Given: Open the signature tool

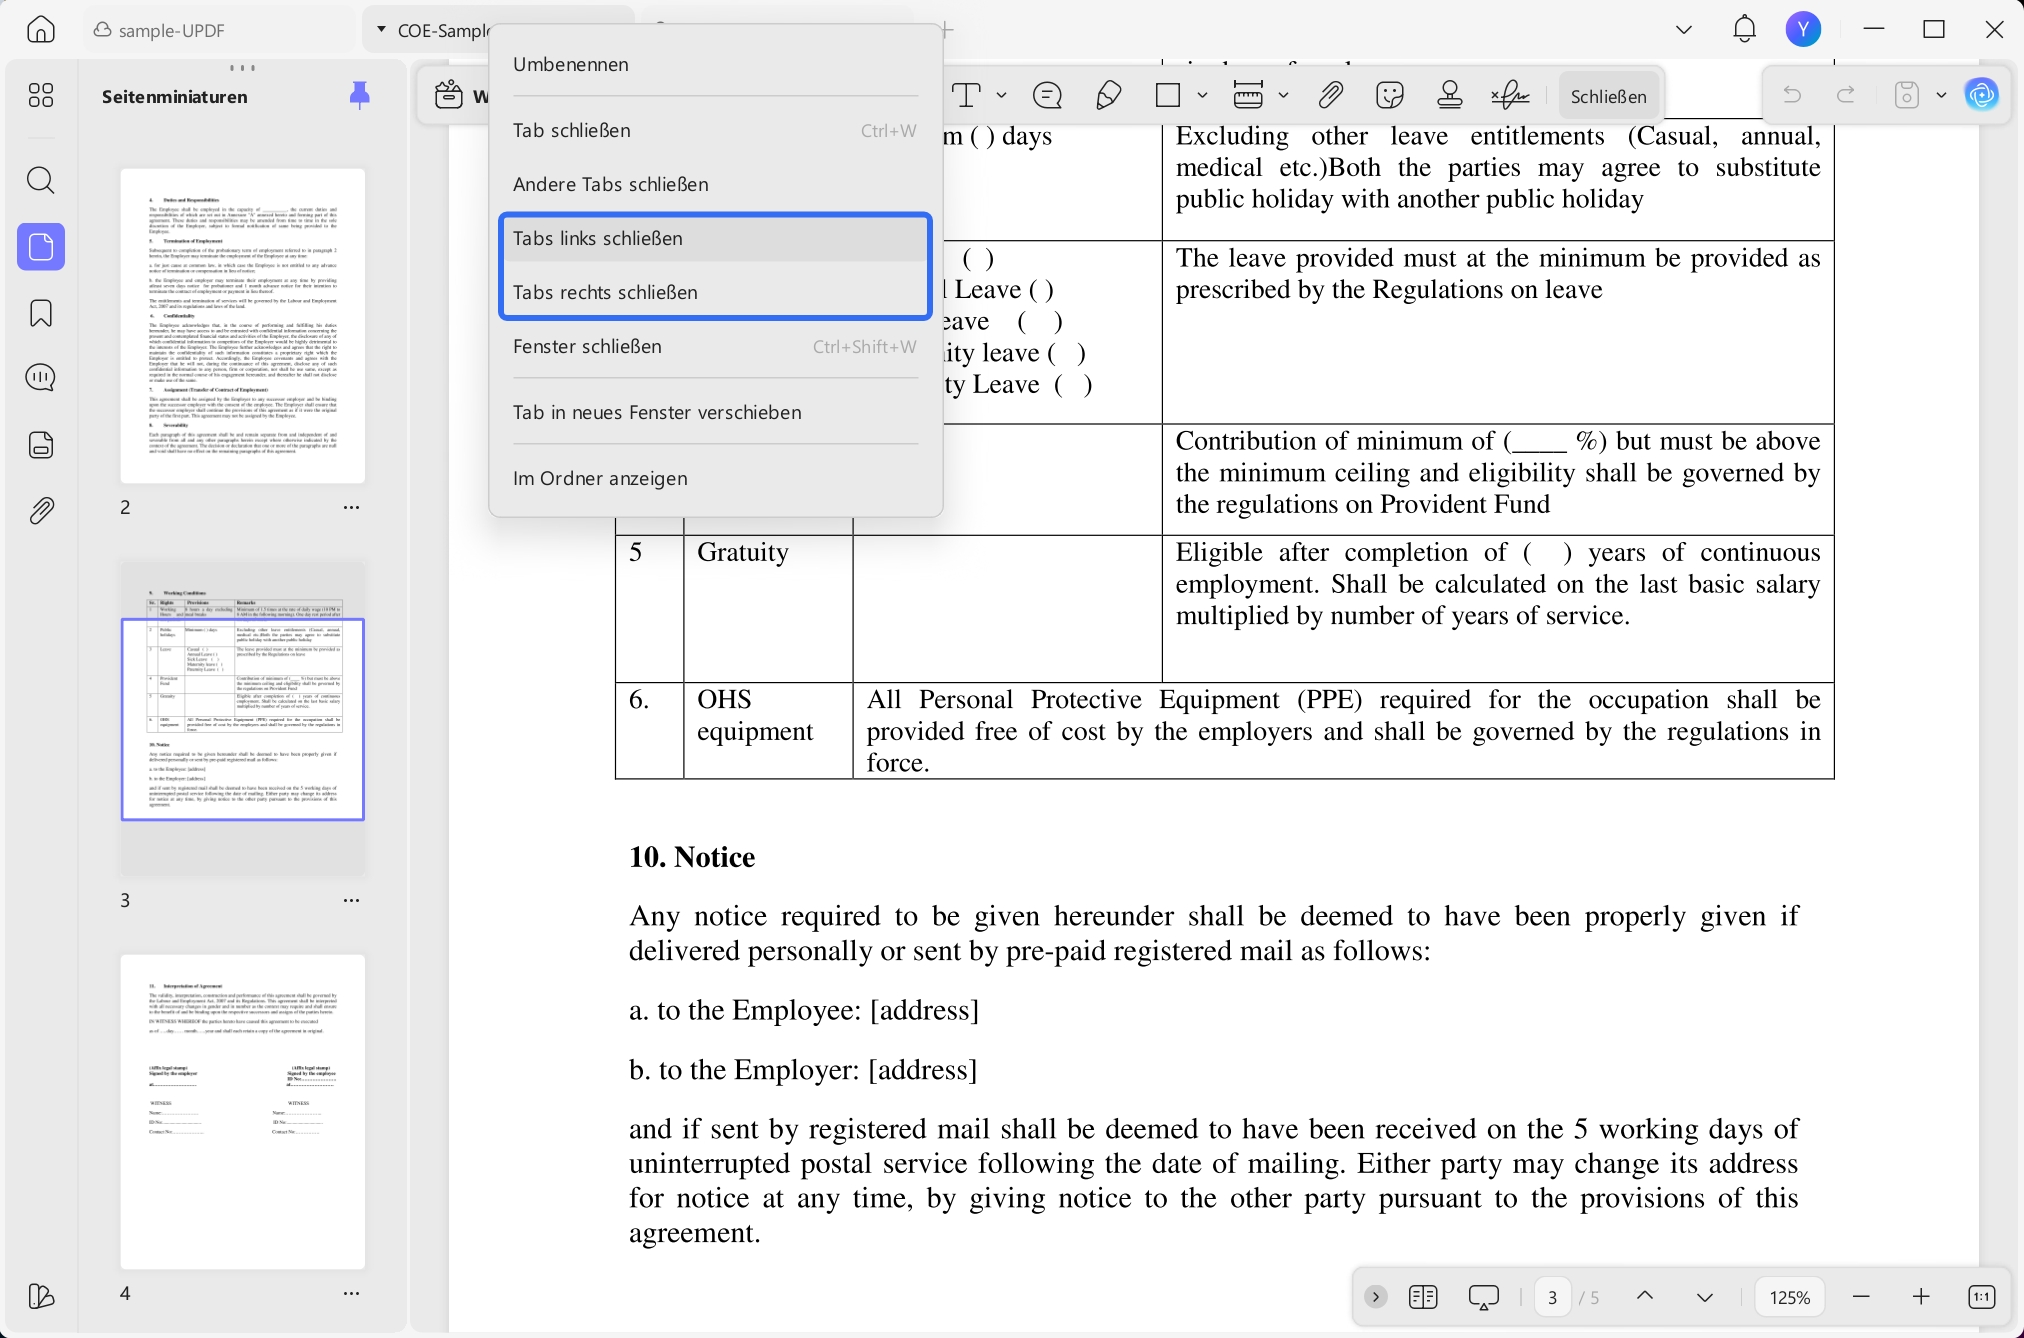Looking at the screenshot, I should point(1510,96).
